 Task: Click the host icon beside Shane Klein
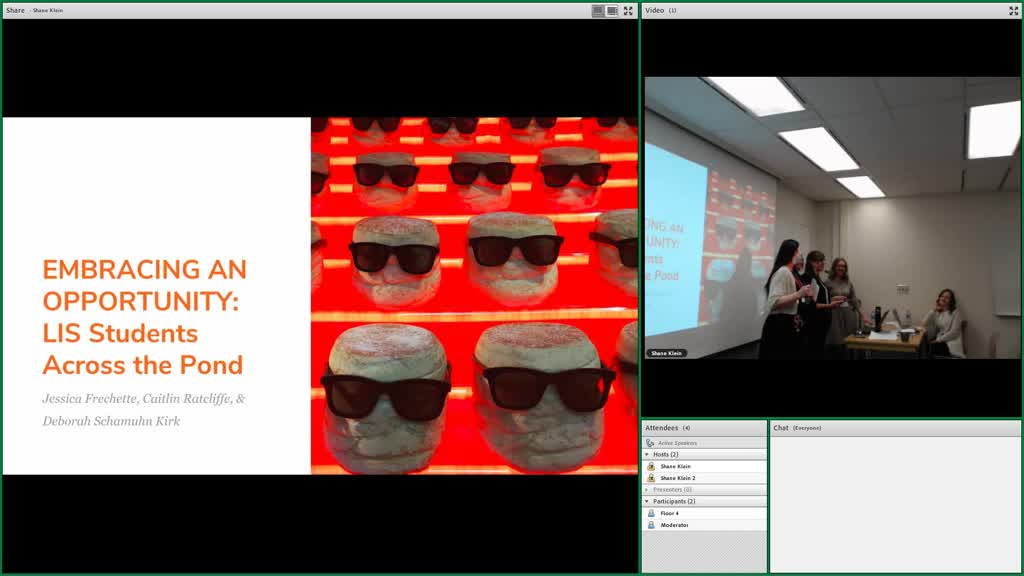click(651, 466)
